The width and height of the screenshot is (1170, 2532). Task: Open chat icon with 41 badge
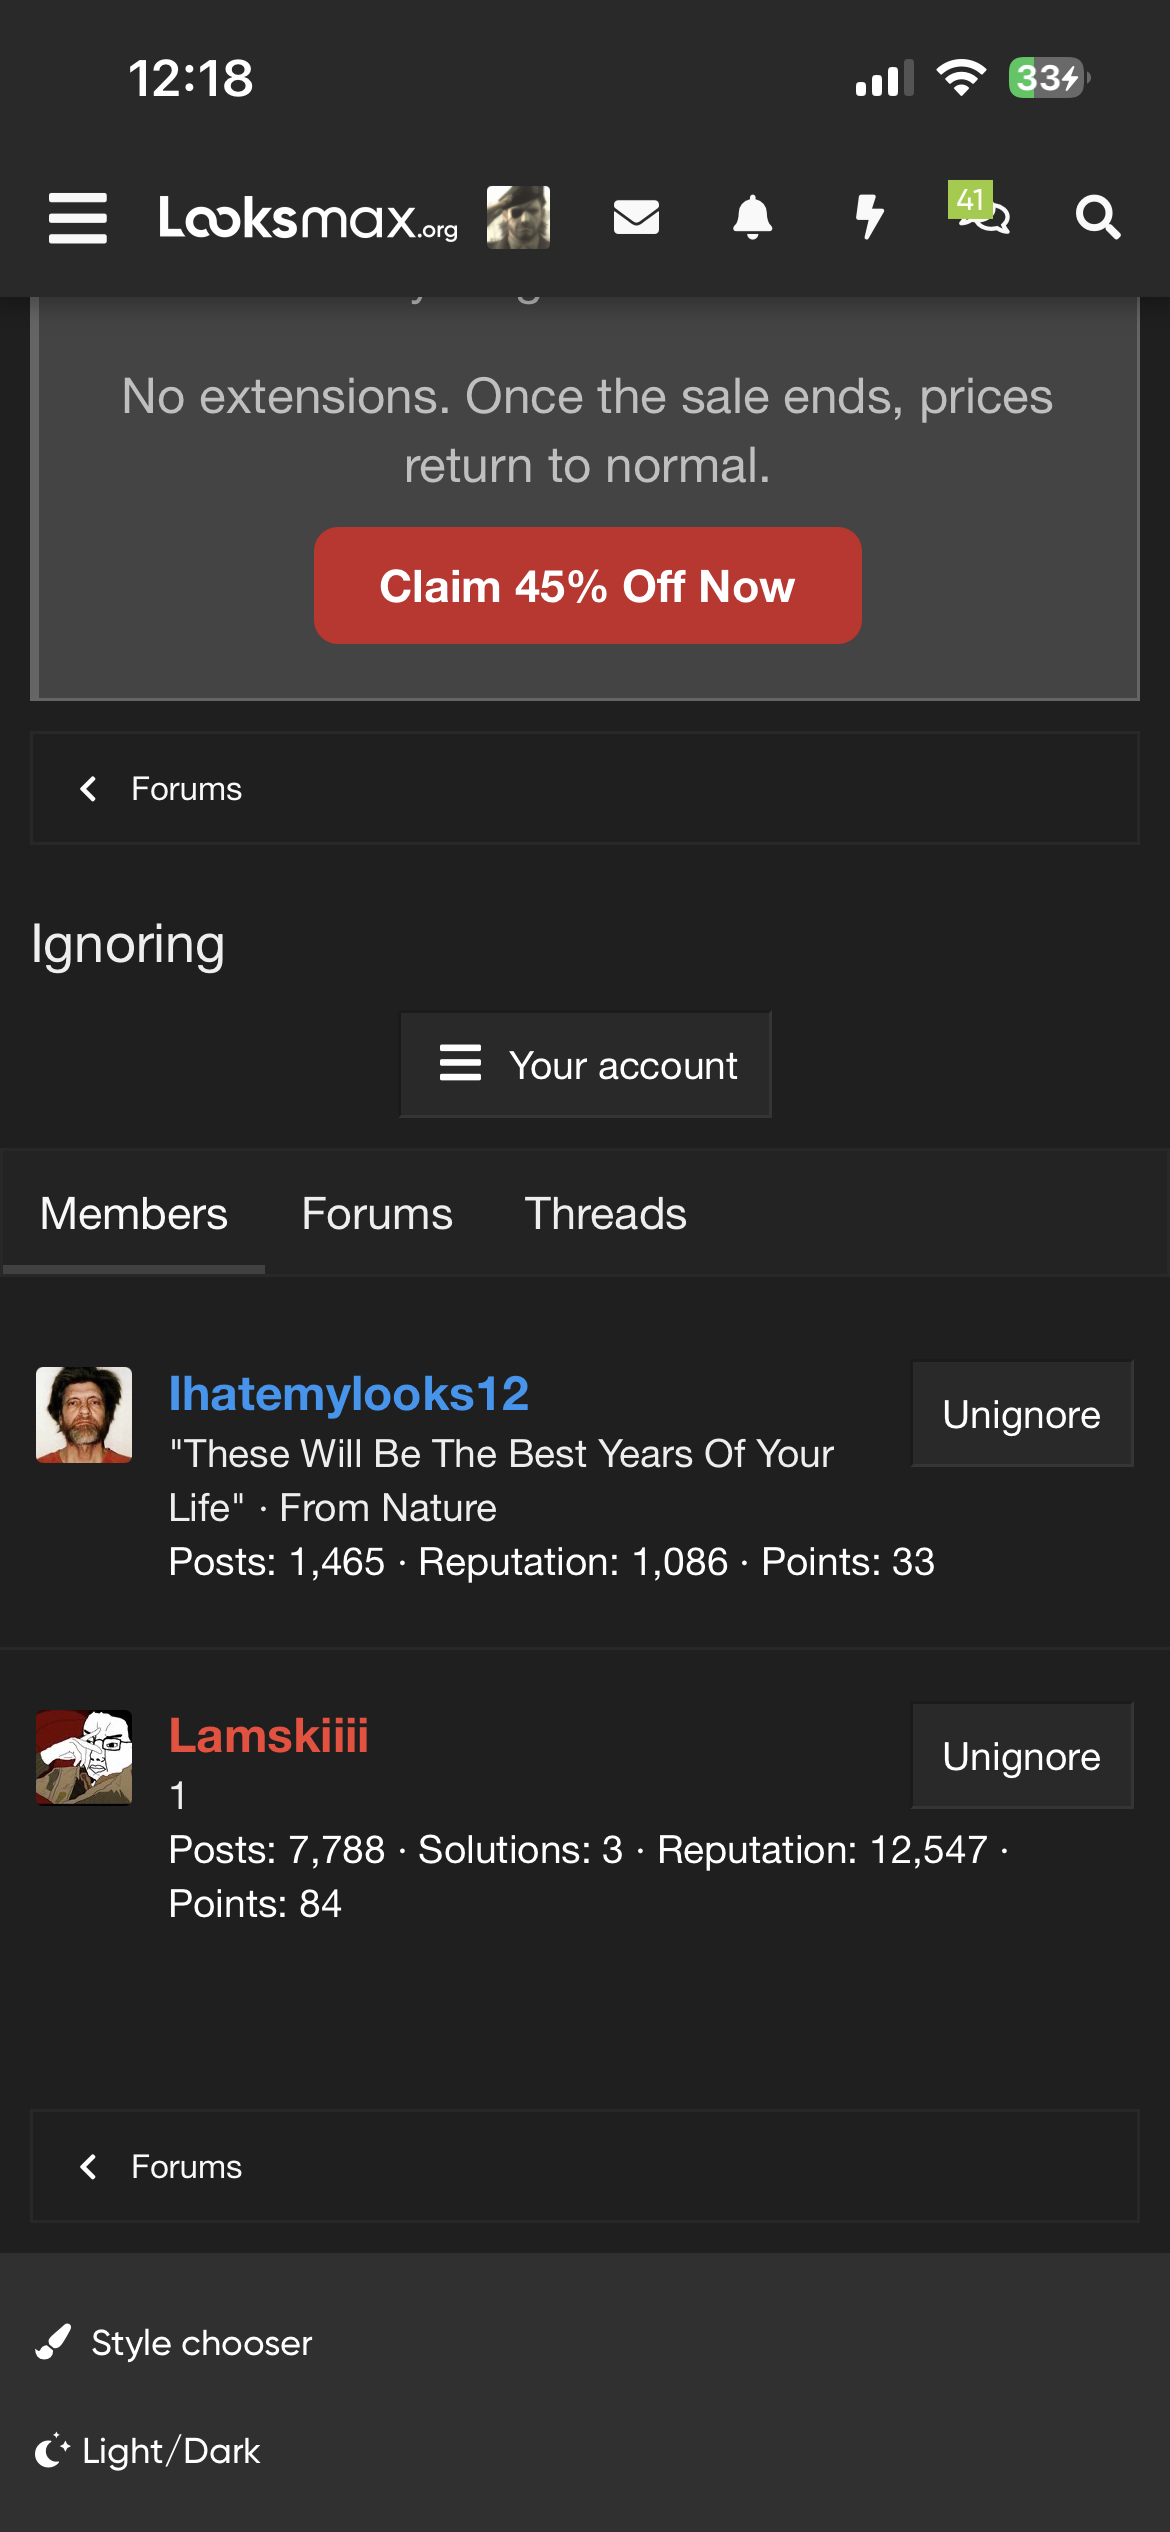(x=979, y=208)
